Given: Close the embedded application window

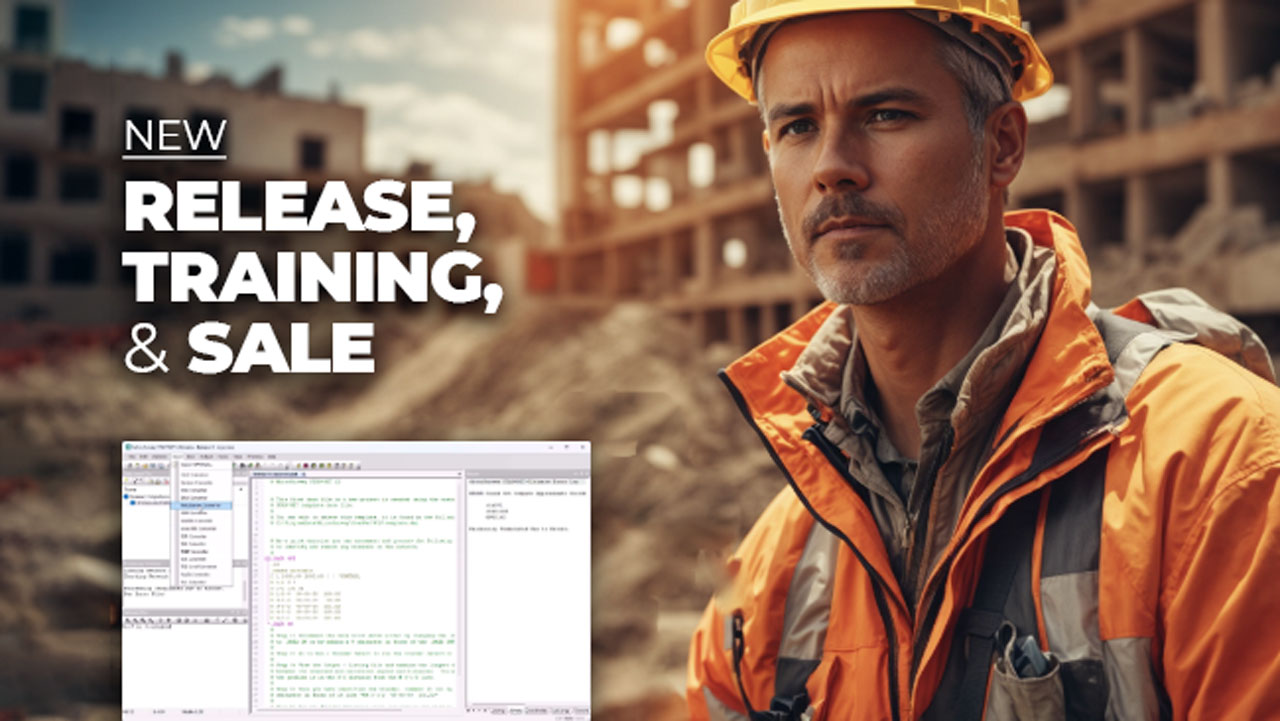Looking at the screenshot, I should [x=582, y=446].
